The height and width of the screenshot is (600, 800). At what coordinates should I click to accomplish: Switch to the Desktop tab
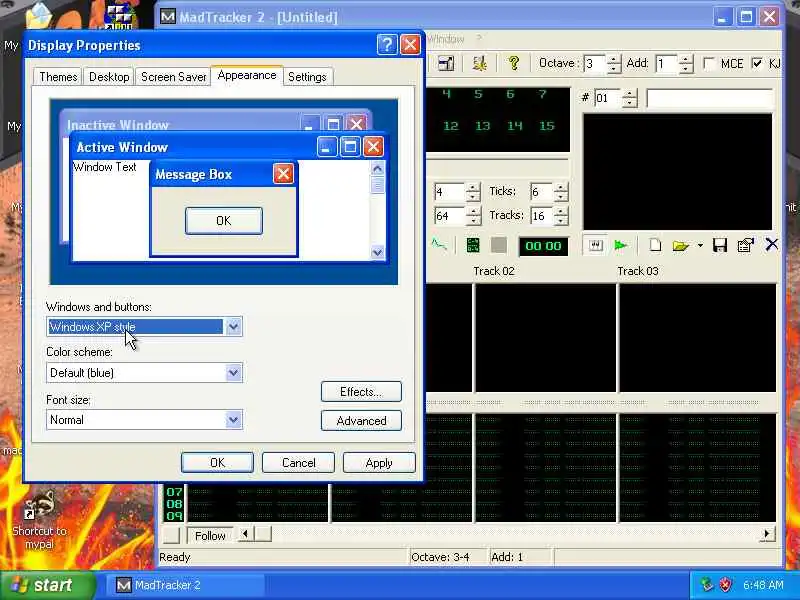[109, 77]
